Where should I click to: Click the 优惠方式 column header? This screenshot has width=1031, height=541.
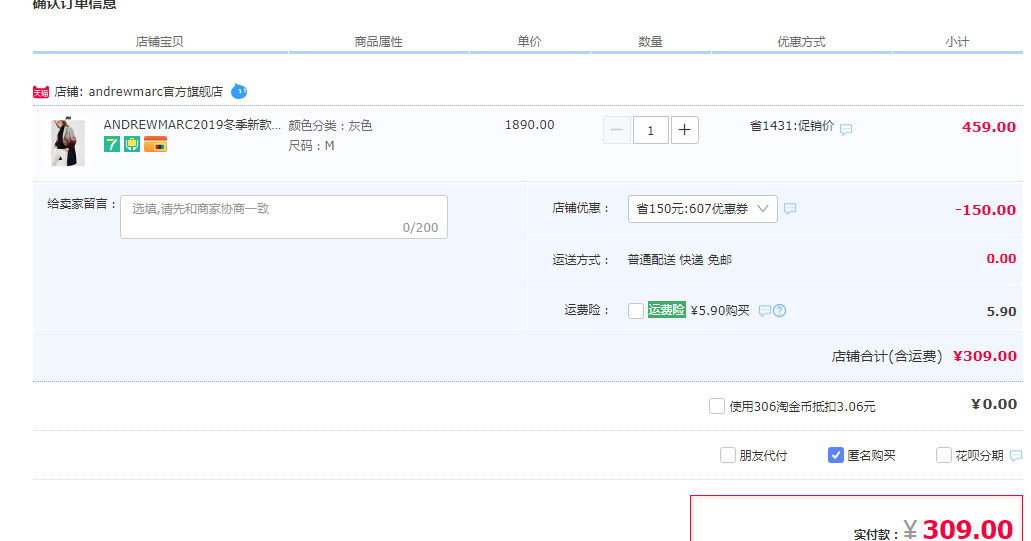(x=802, y=41)
